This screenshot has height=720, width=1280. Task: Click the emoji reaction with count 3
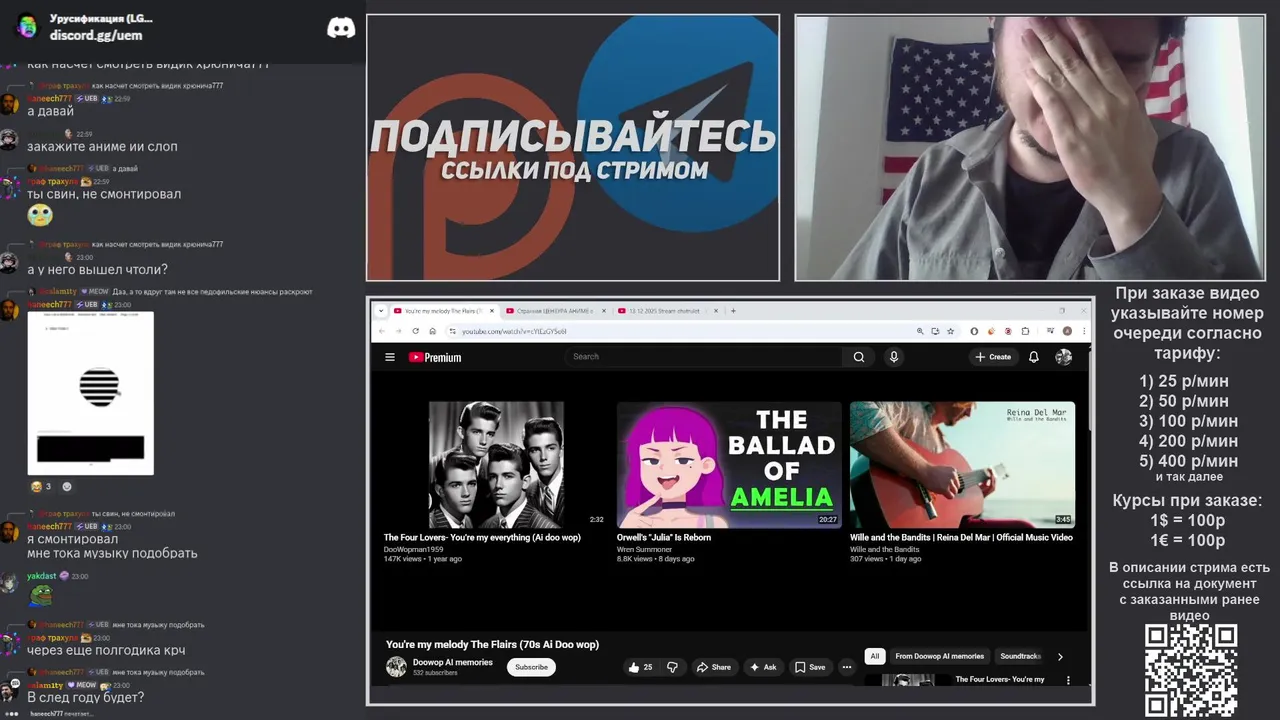point(41,487)
